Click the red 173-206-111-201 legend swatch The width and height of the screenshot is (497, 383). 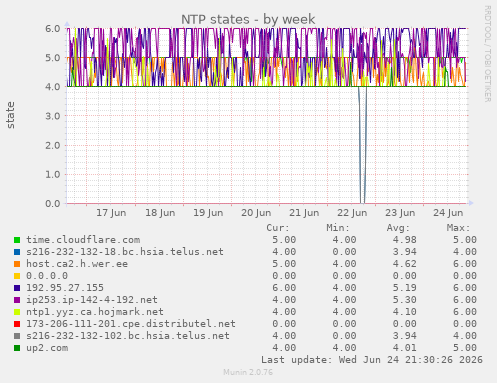tap(17, 324)
